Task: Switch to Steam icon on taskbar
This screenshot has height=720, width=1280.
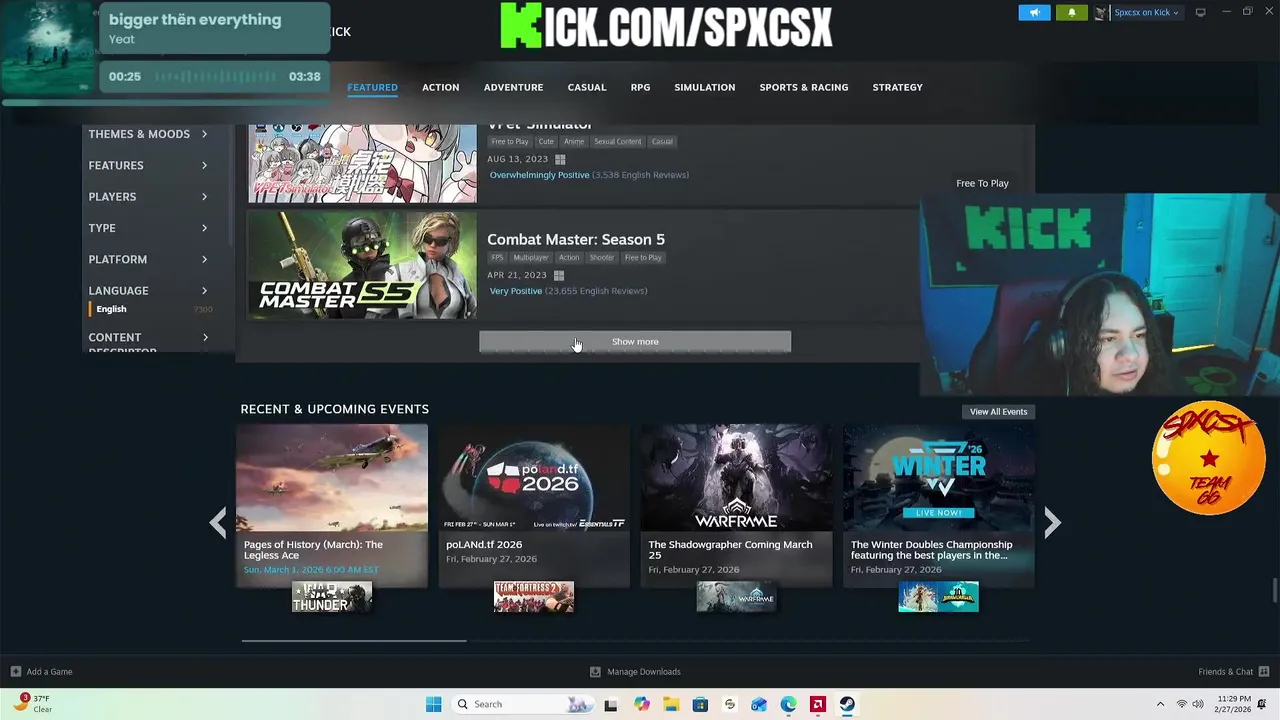Action: 847,704
